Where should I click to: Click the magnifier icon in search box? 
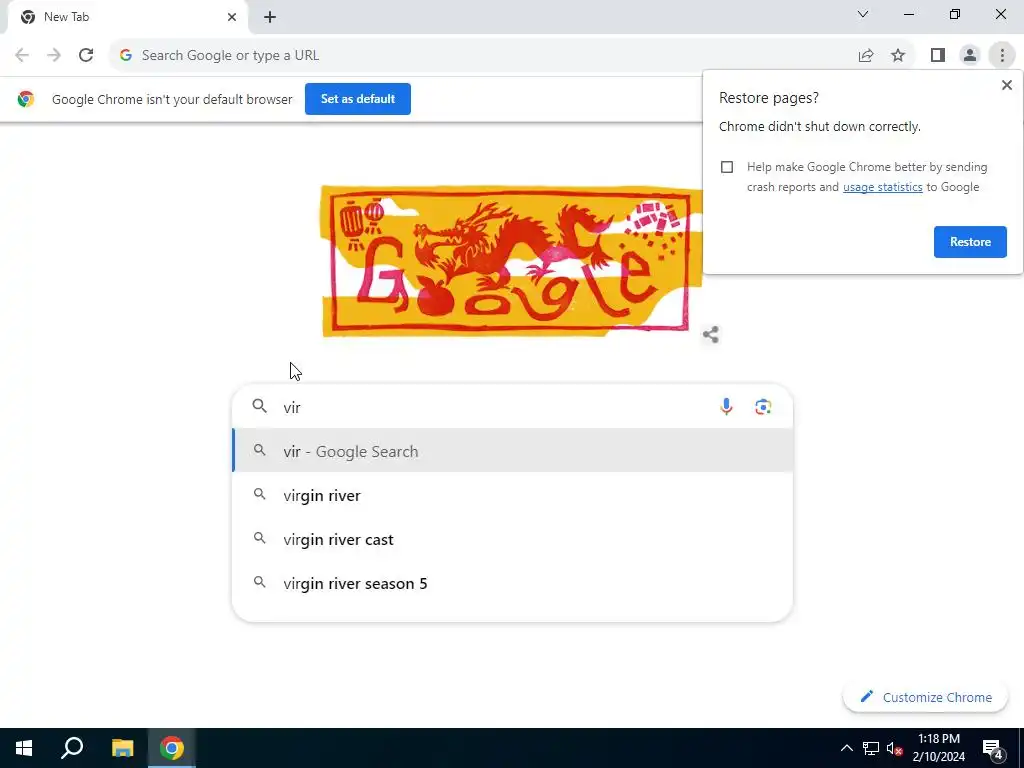point(259,406)
